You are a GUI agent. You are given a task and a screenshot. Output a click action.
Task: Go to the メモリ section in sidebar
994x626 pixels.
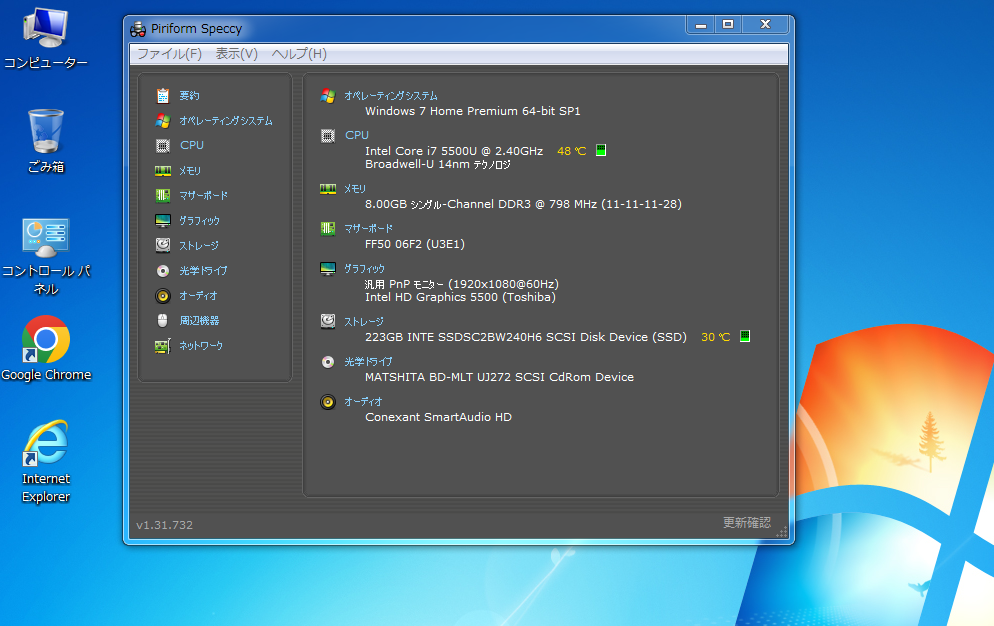[x=190, y=171]
